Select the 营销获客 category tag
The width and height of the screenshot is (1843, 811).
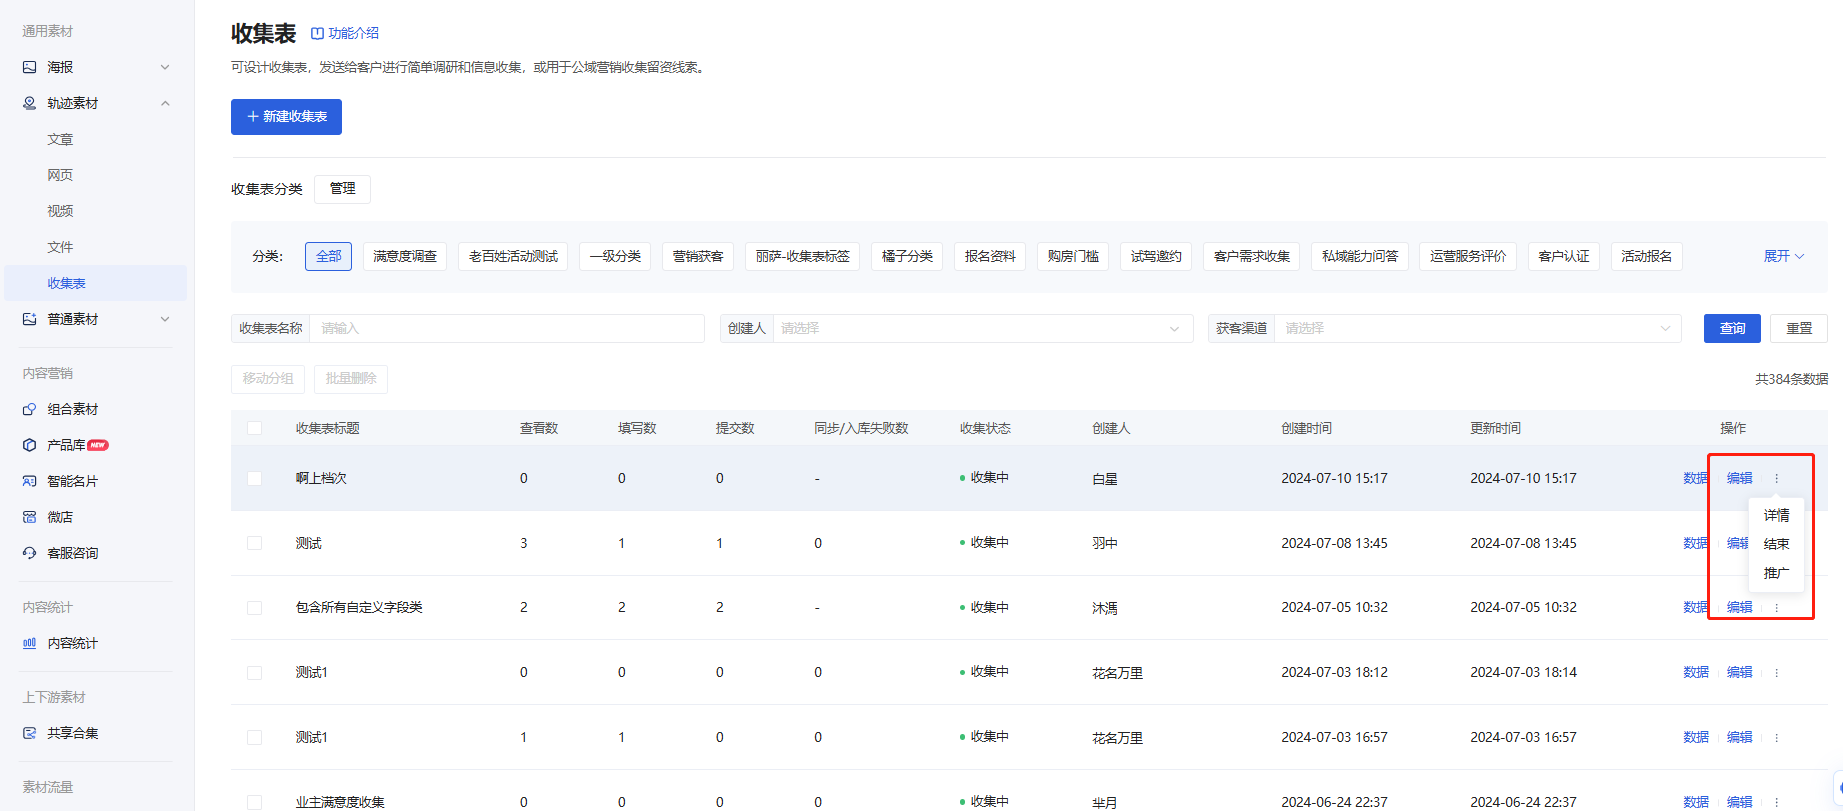click(x=697, y=256)
